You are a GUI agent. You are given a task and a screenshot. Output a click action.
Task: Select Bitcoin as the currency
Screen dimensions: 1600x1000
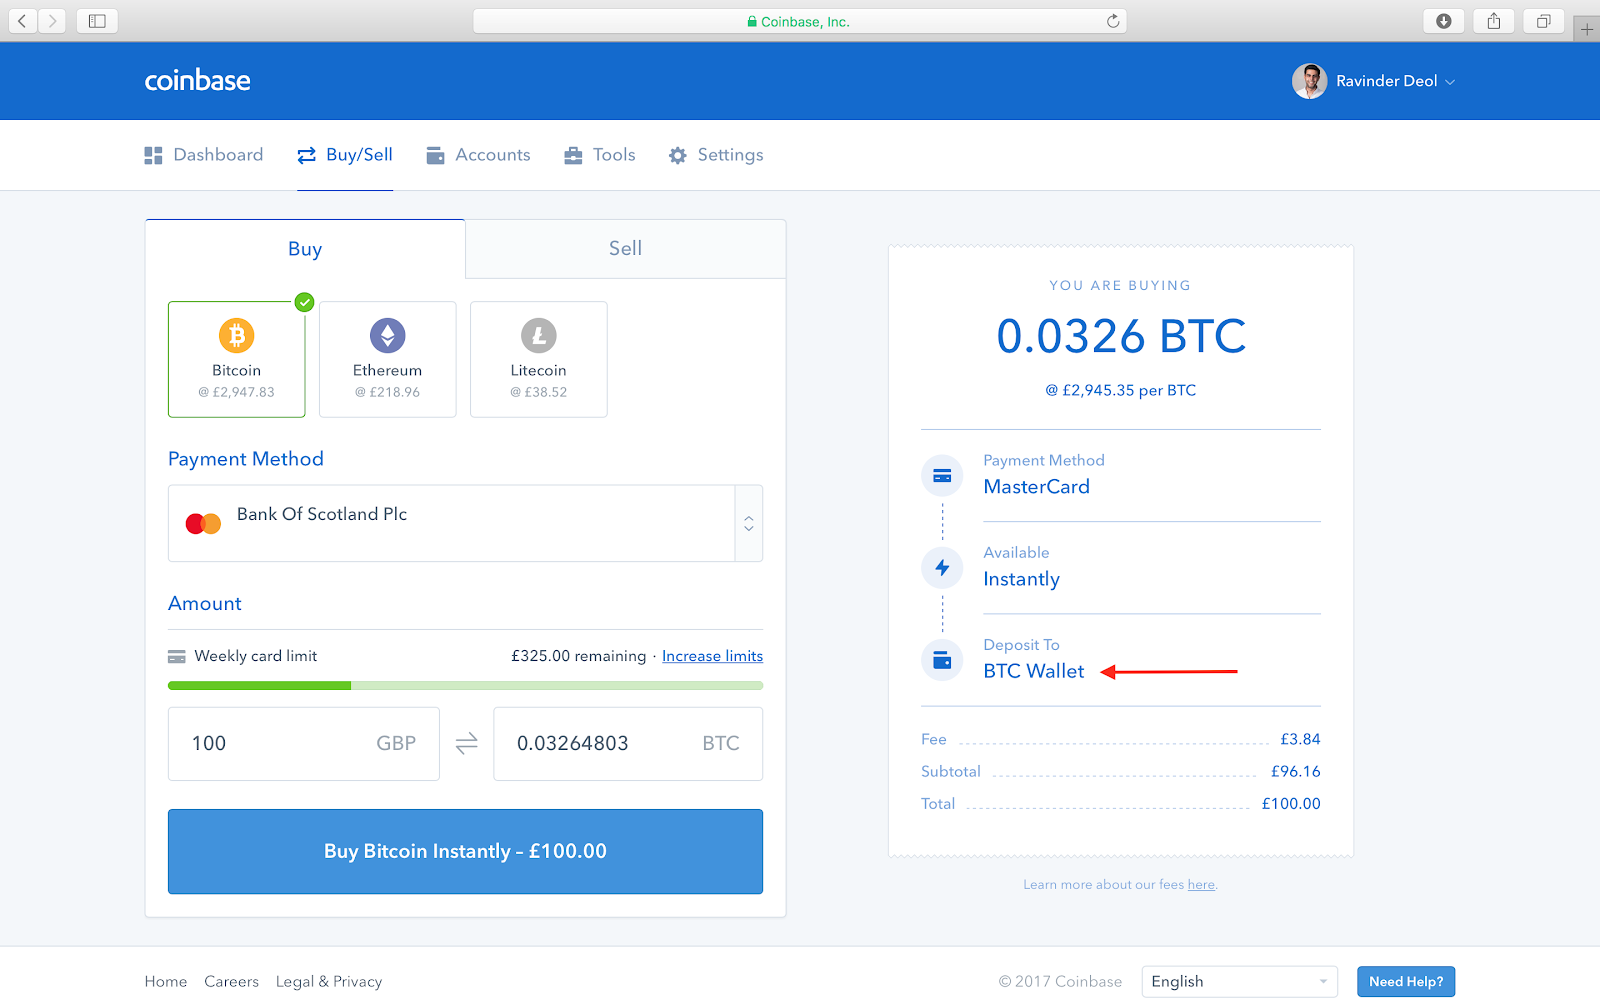click(237, 359)
